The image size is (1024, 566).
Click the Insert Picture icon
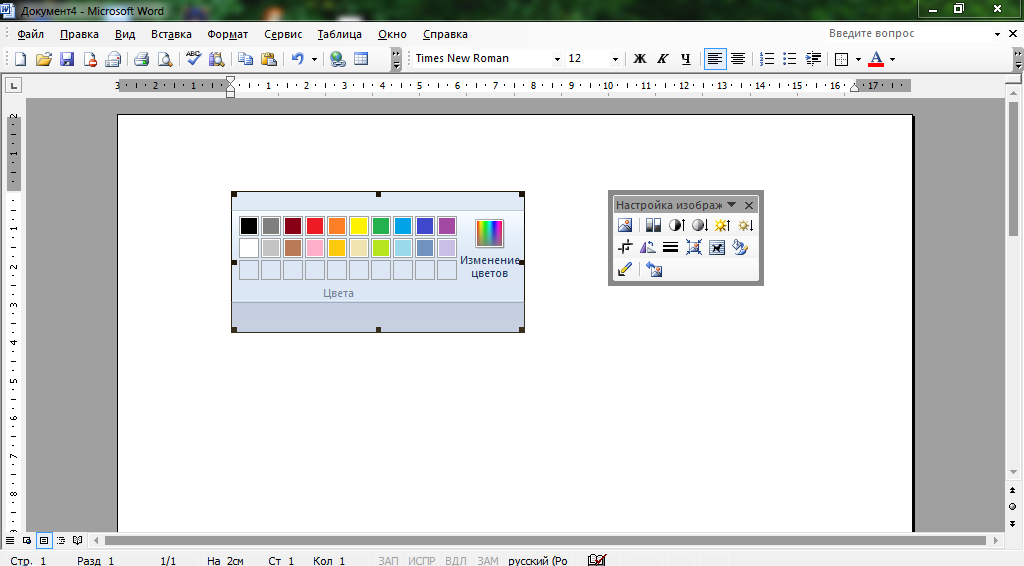click(x=625, y=226)
